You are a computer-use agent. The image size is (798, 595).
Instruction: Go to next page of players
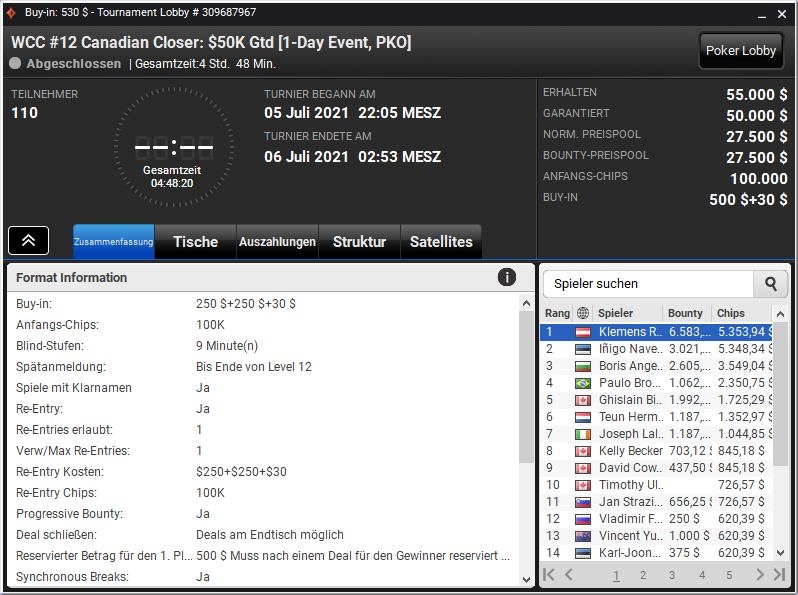760,575
